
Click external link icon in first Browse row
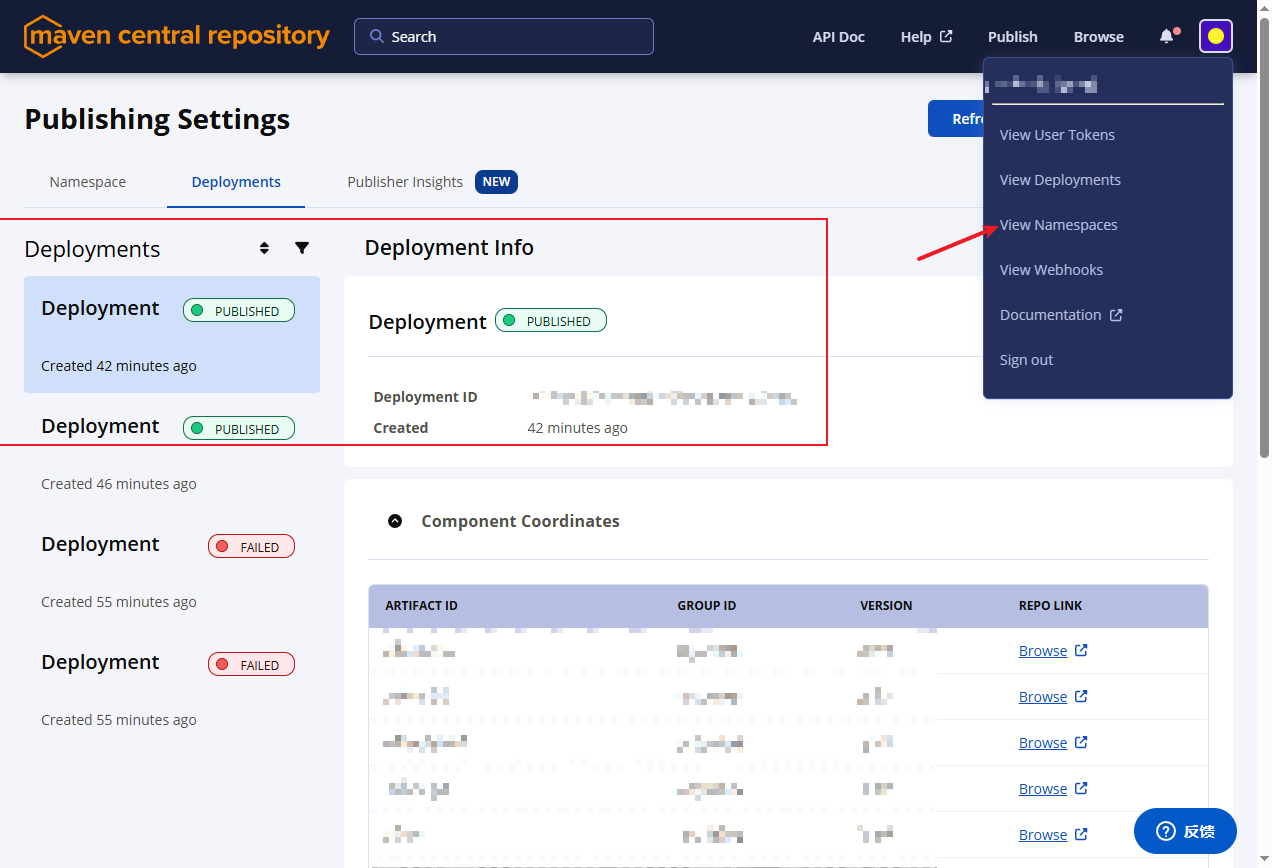(x=1081, y=650)
